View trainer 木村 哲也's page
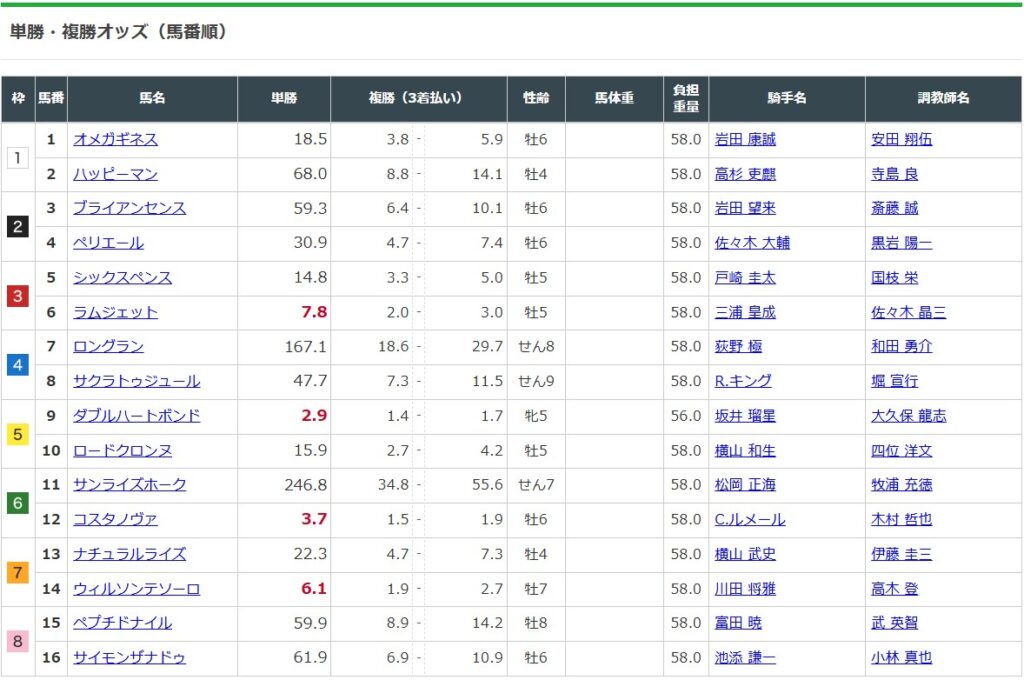Viewport: 1024px width, 680px height. tap(901, 519)
